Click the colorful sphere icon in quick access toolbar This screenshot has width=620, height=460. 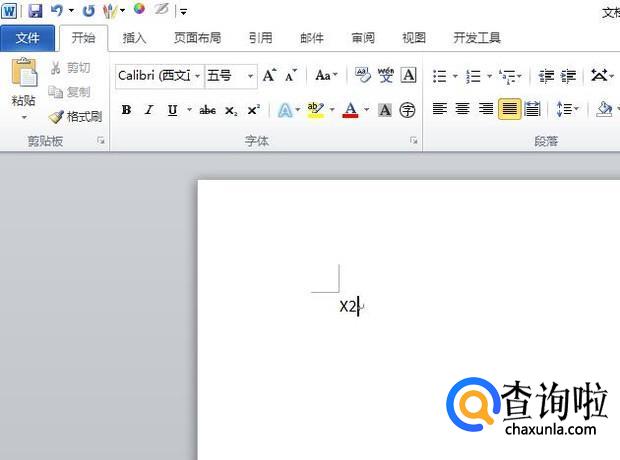[139, 9]
